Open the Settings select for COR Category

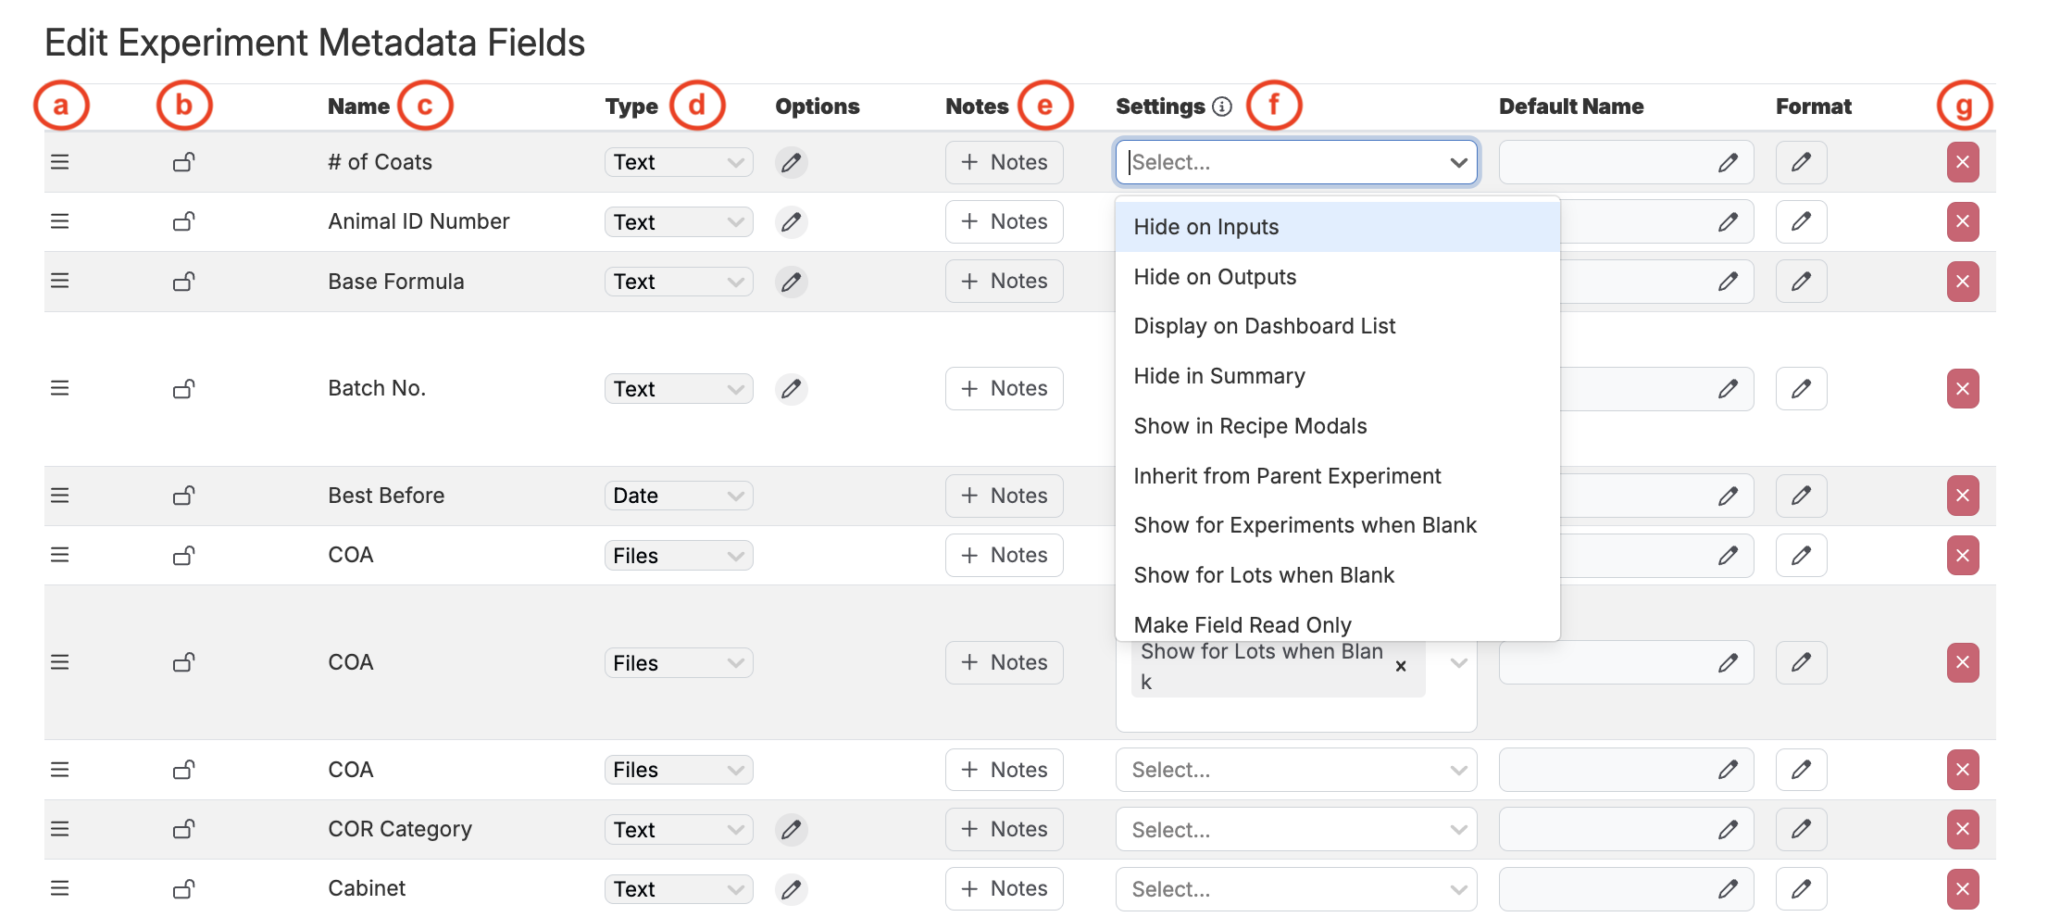(x=1296, y=829)
